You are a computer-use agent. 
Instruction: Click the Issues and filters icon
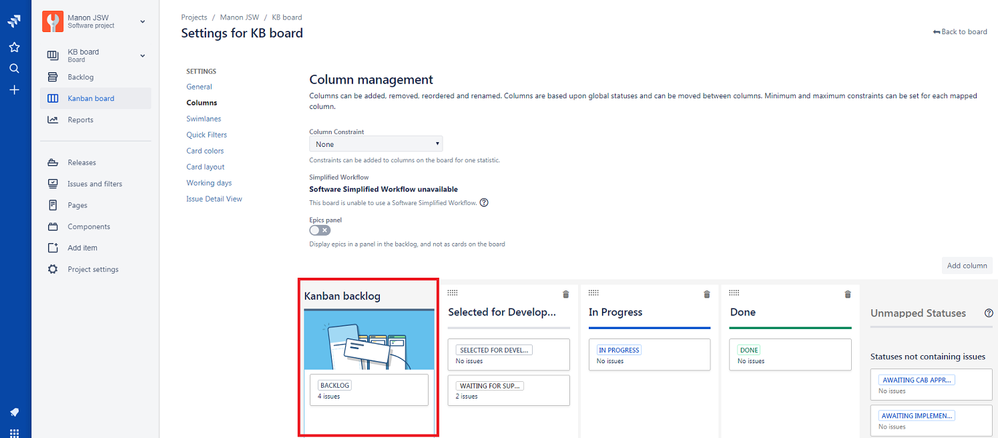coord(53,184)
